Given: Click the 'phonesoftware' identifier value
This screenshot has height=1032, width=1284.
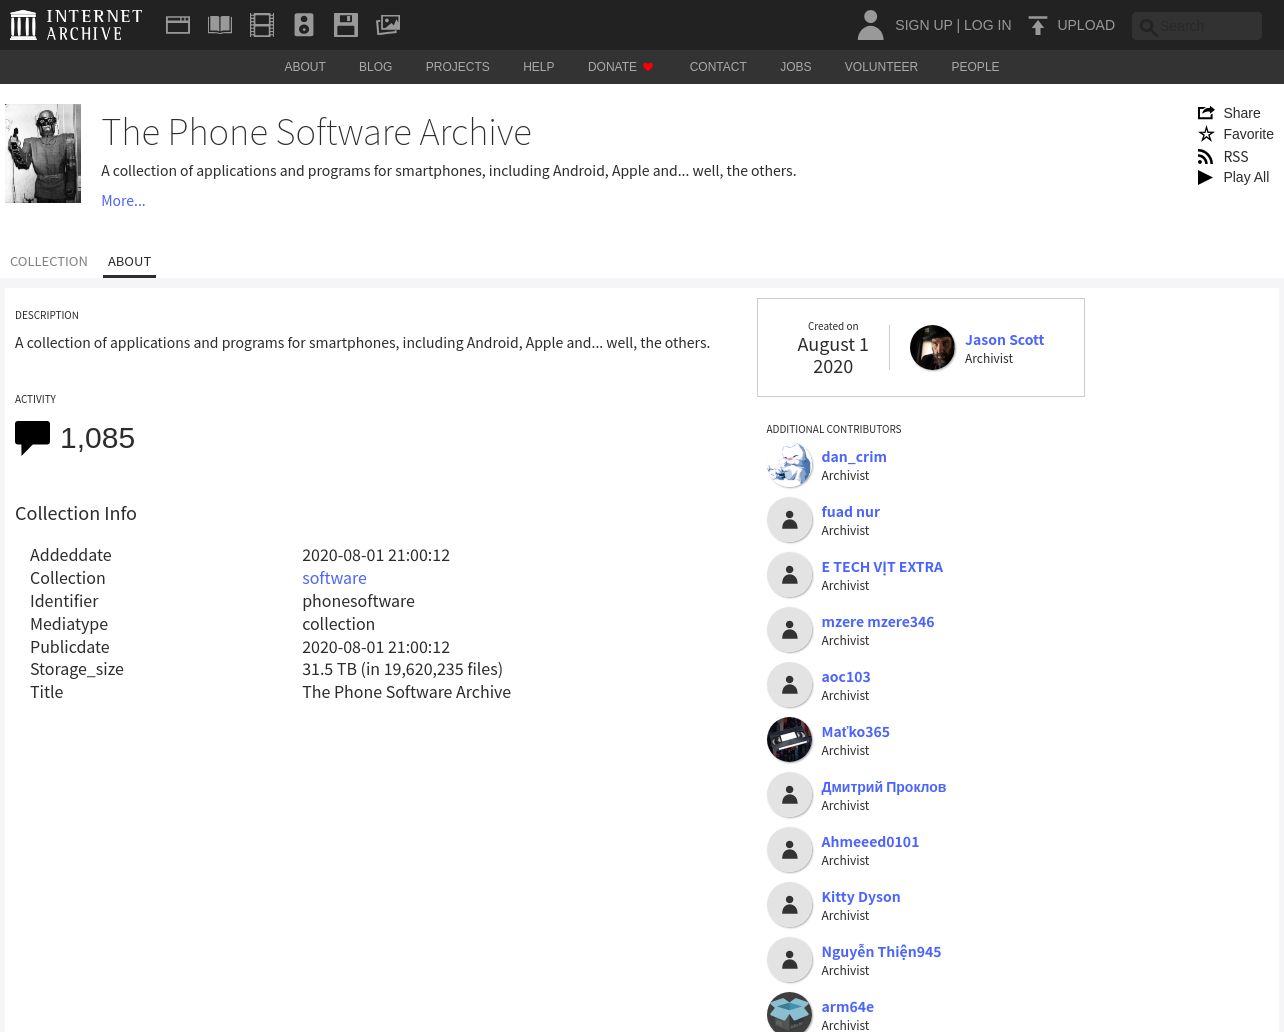Looking at the screenshot, I should (358, 601).
